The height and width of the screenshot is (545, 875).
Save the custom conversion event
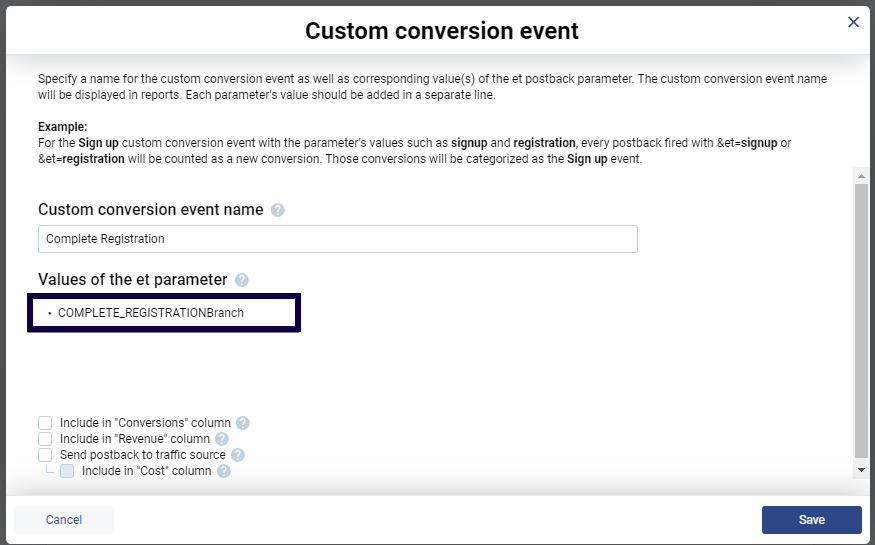[x=811, y=520]
